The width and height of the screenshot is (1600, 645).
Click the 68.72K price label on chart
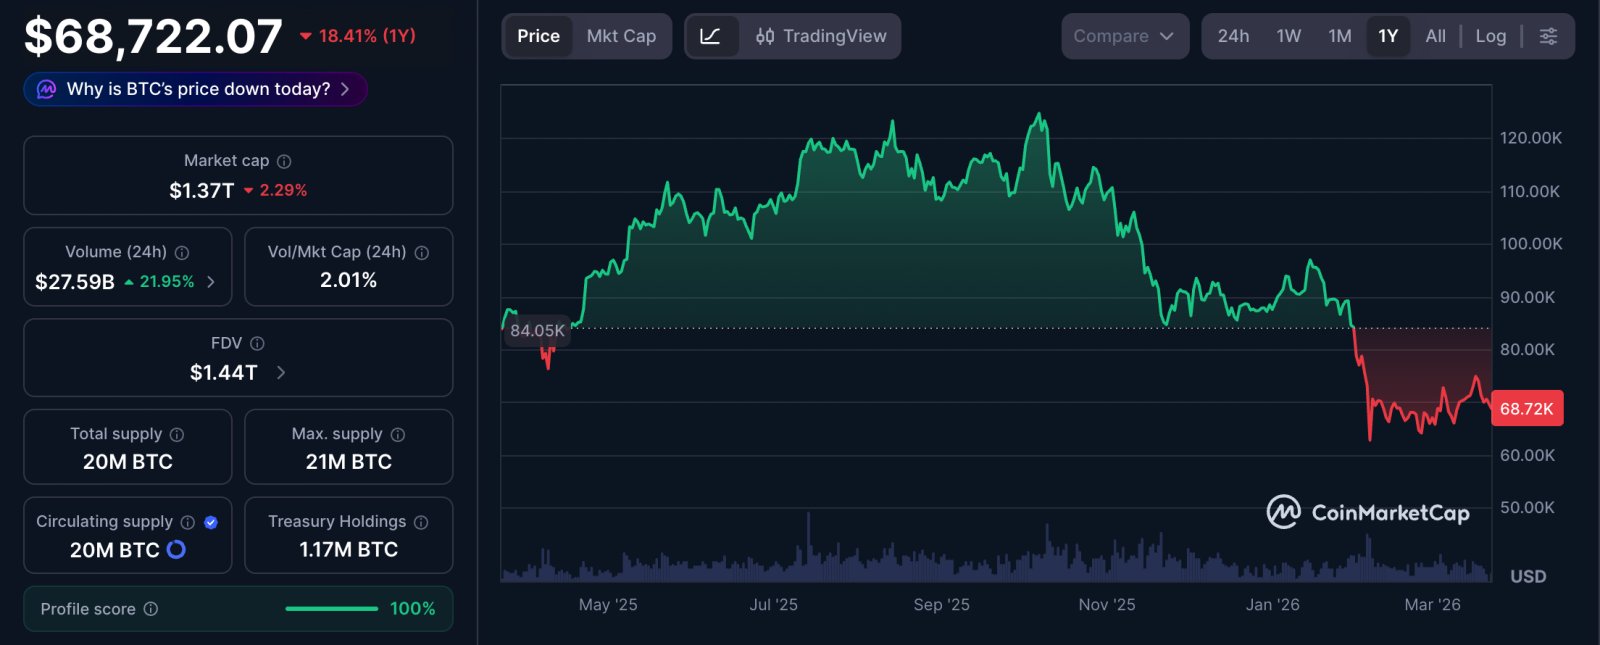coord(1527,408)
